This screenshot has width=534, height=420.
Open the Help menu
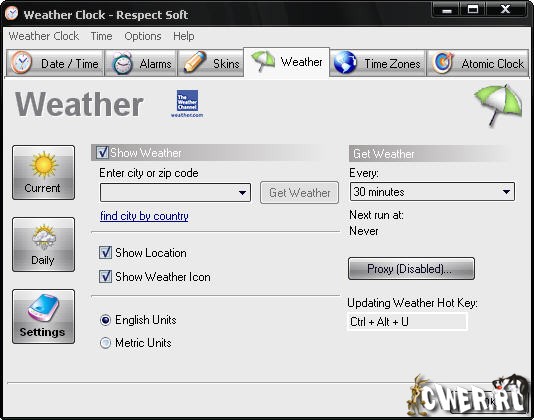click(184, 36)
